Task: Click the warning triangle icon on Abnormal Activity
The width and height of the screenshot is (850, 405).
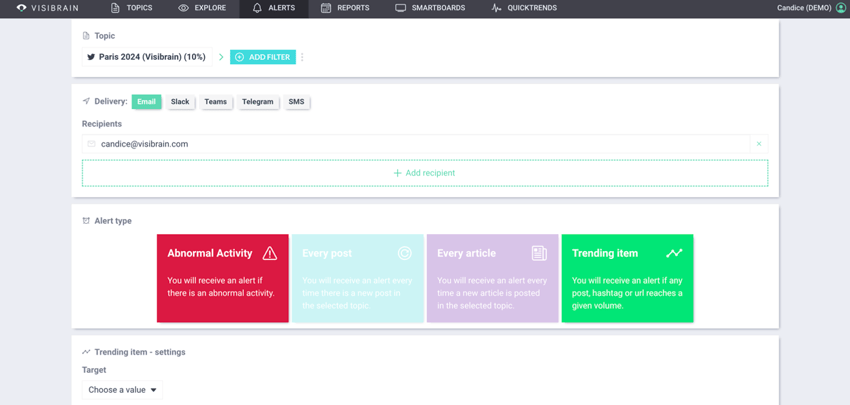Action: pyautogui.click(x=269, y=253)
